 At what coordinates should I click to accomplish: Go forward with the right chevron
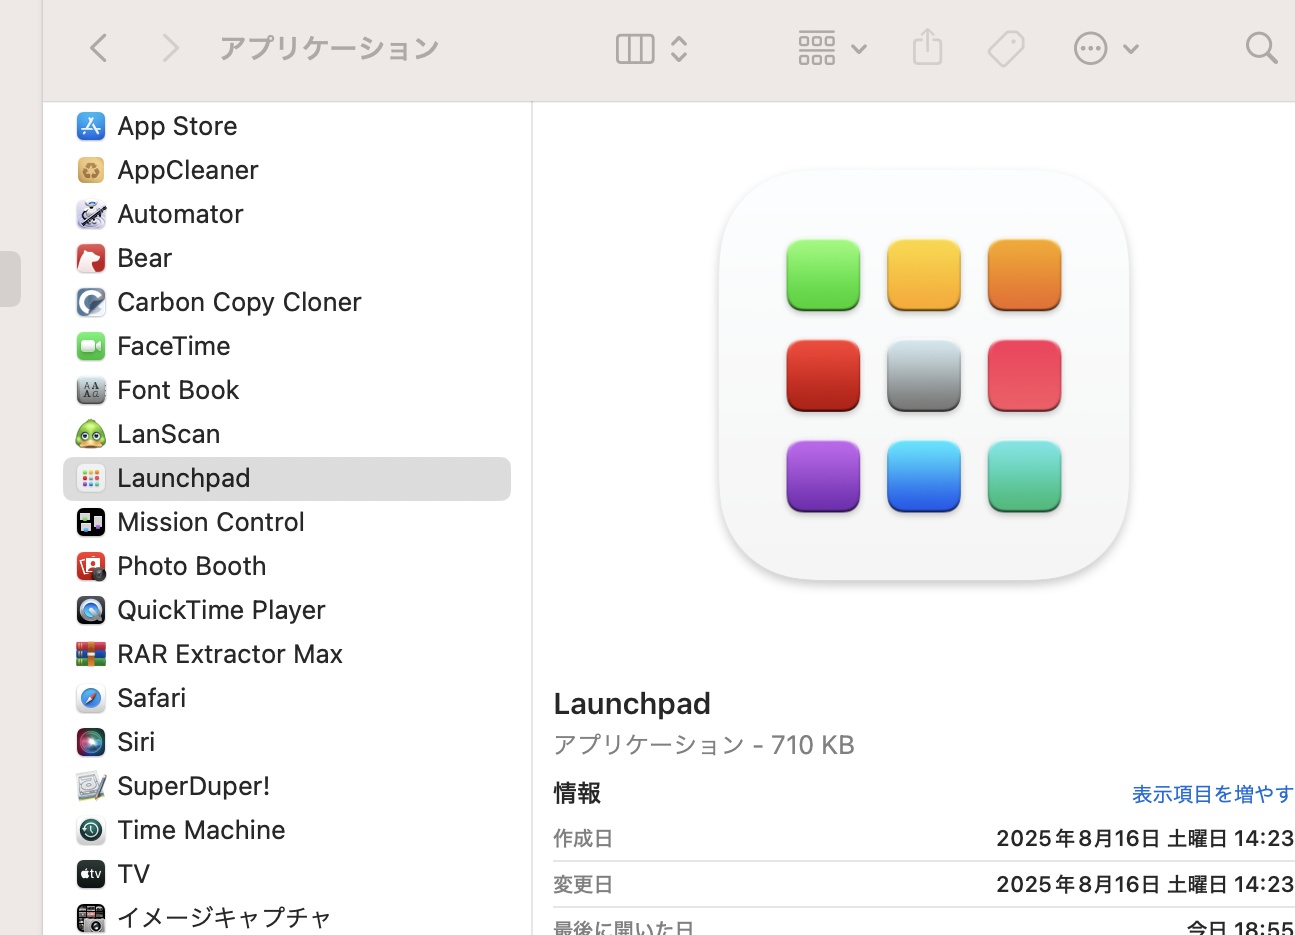point(171,48)
